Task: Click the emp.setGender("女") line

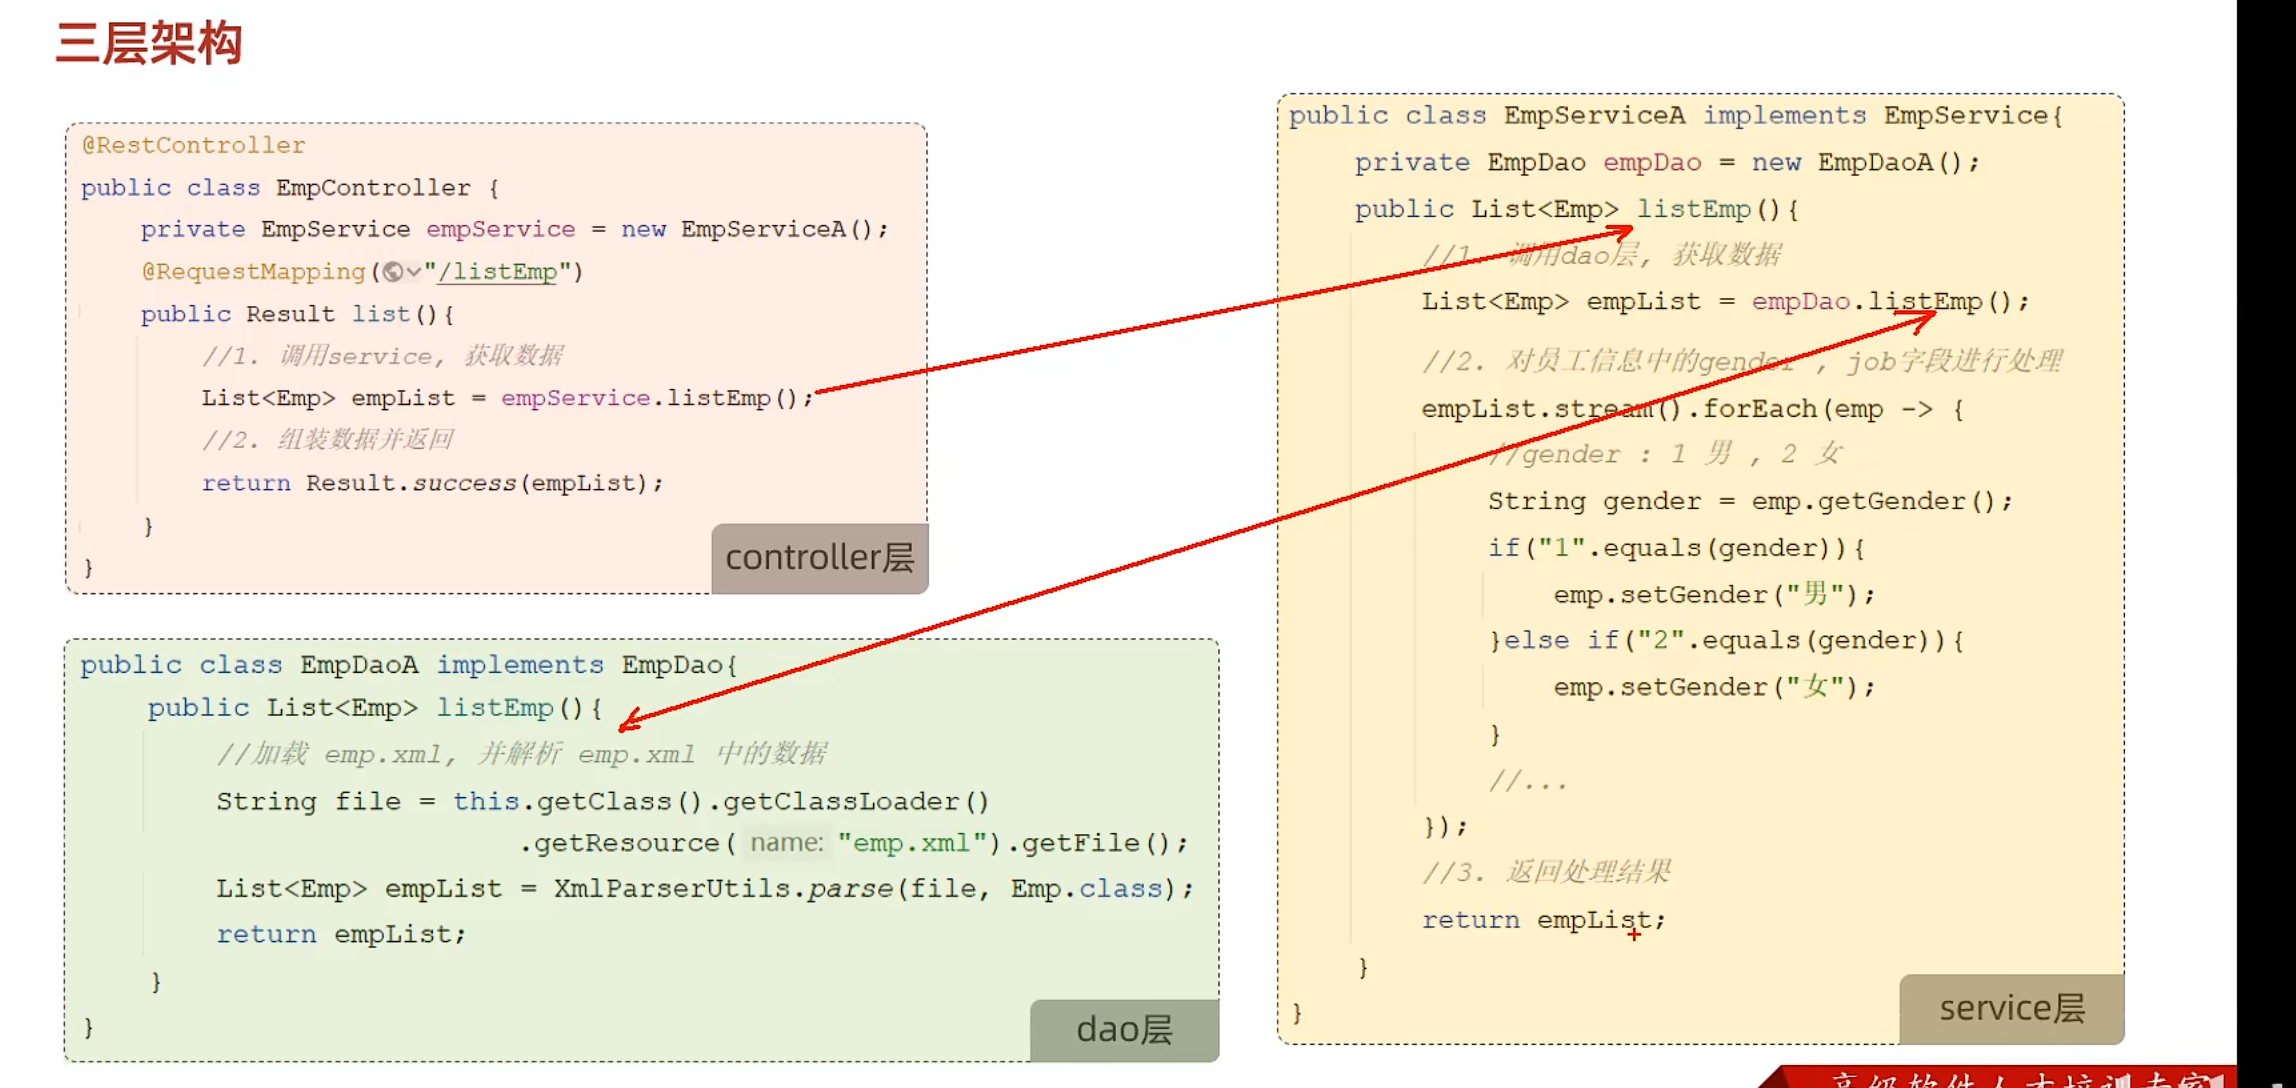Action: pos(1713,687)
